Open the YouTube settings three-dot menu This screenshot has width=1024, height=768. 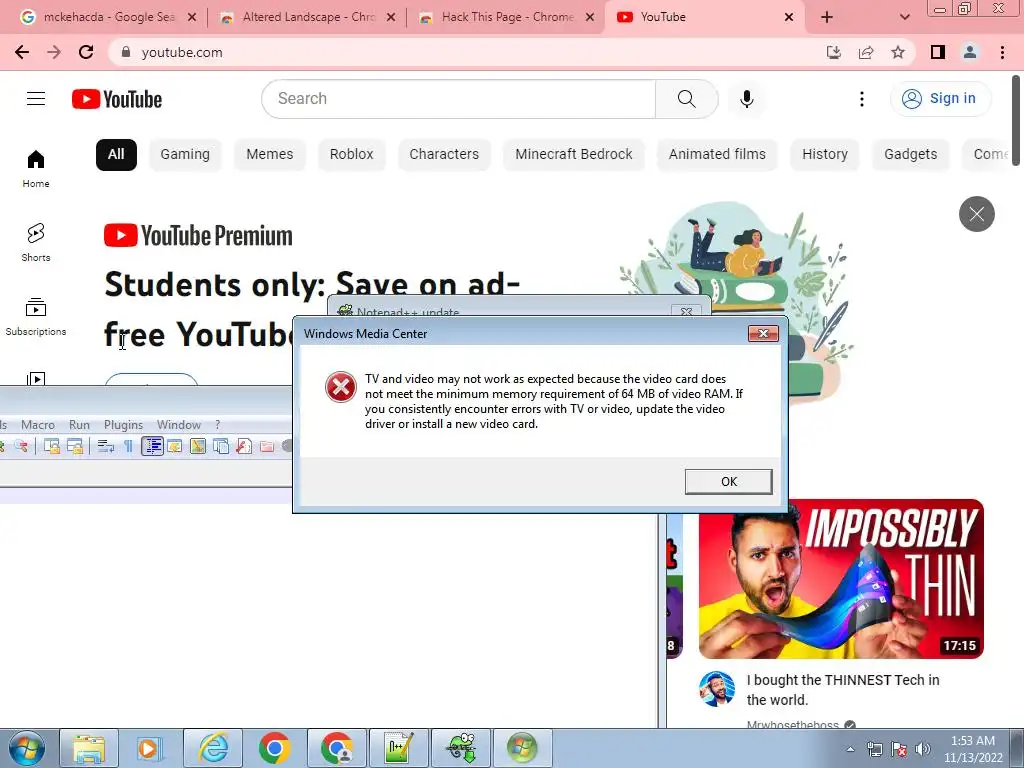click(x=861, y=99)
